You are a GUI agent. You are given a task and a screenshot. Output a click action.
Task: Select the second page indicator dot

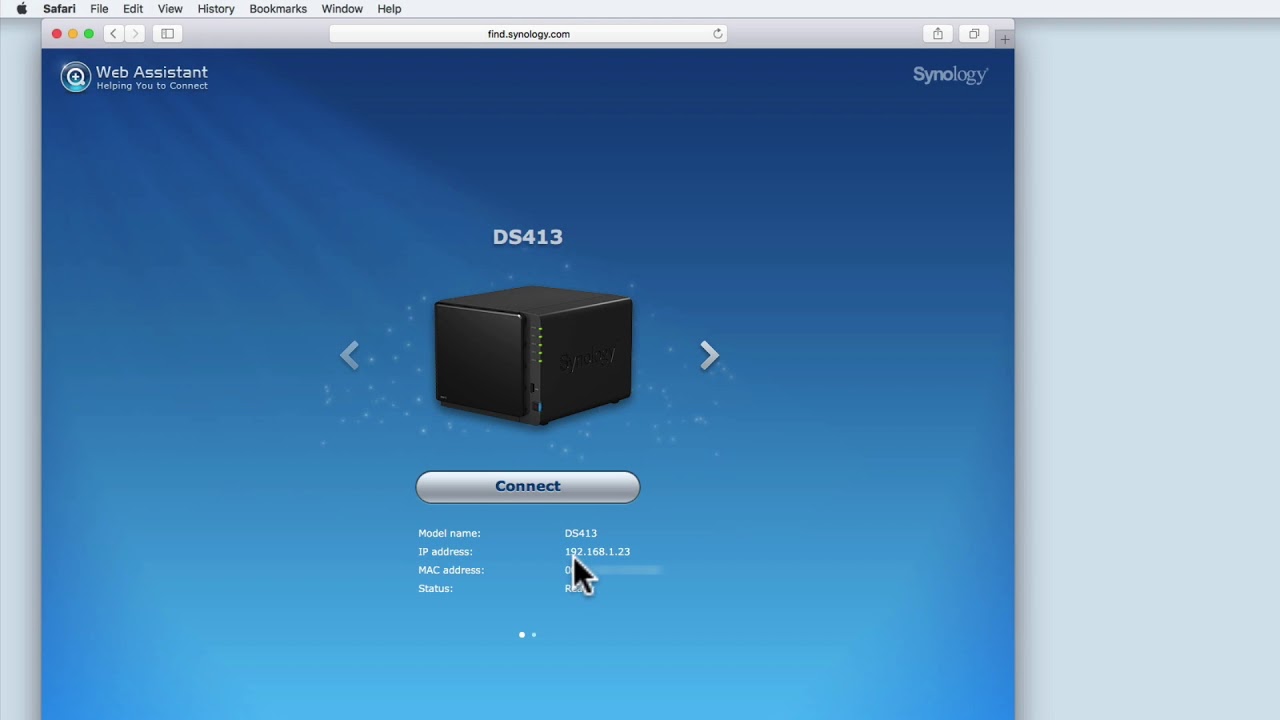(x=534, y=634)
